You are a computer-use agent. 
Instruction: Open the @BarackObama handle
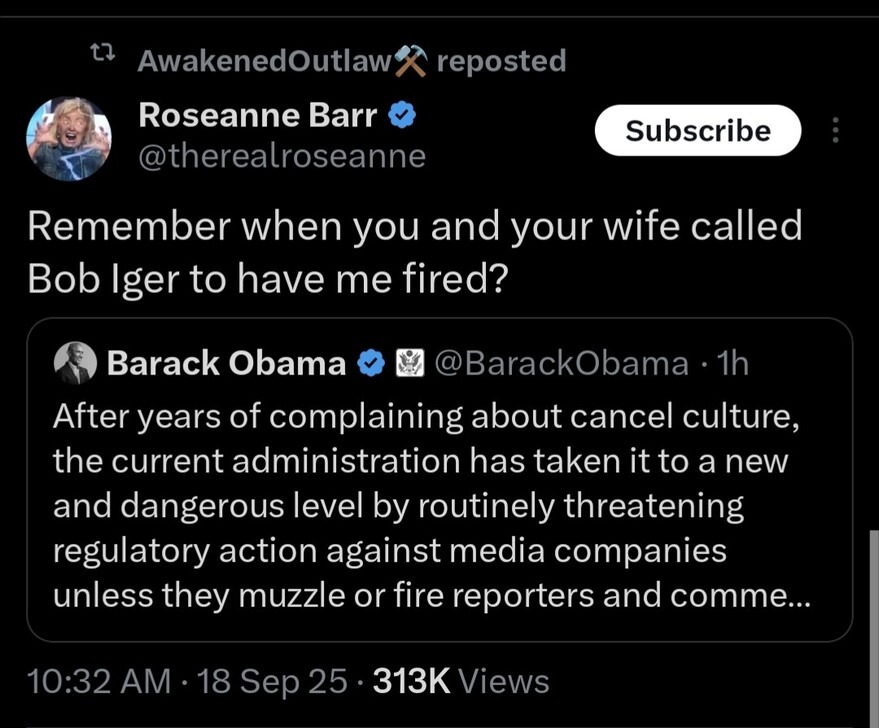pos(560,363)
